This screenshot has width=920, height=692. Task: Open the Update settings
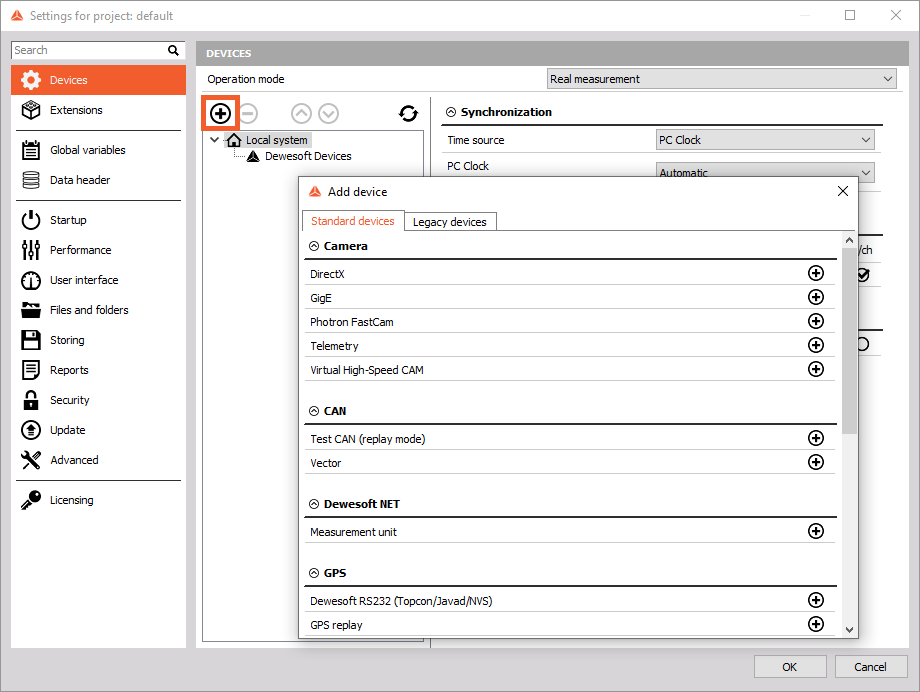pyautogui.click(x=99, y=430)
